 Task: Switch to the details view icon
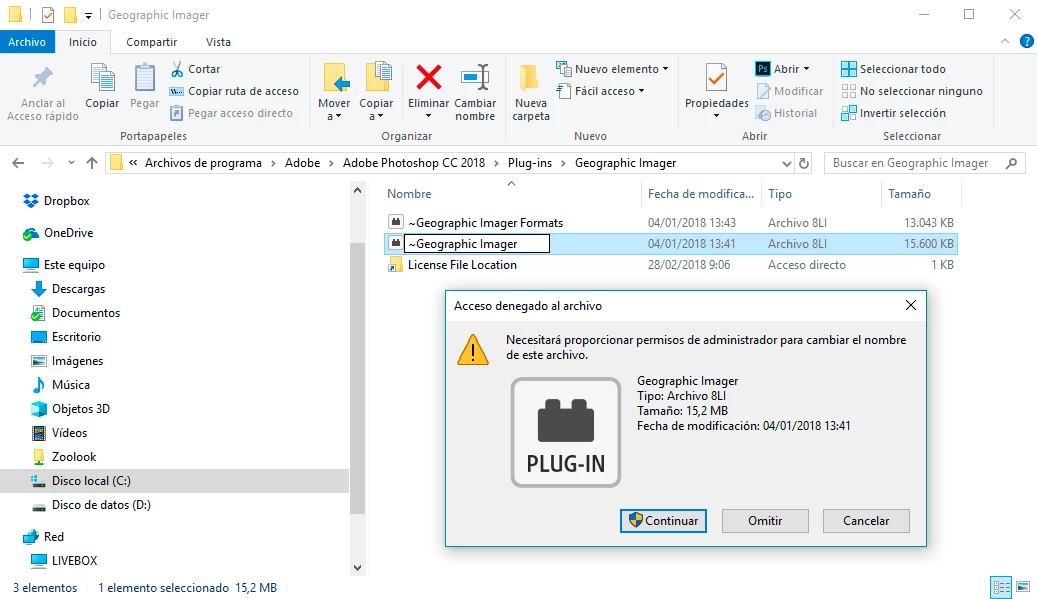1001,587
